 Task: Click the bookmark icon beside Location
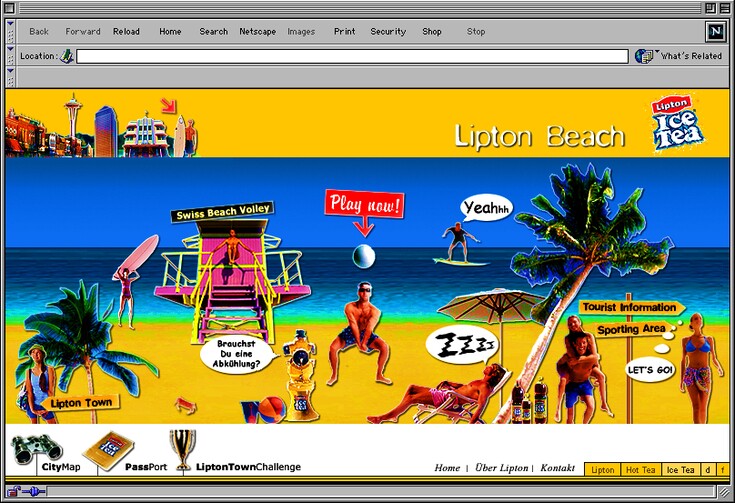click(67, 56)
